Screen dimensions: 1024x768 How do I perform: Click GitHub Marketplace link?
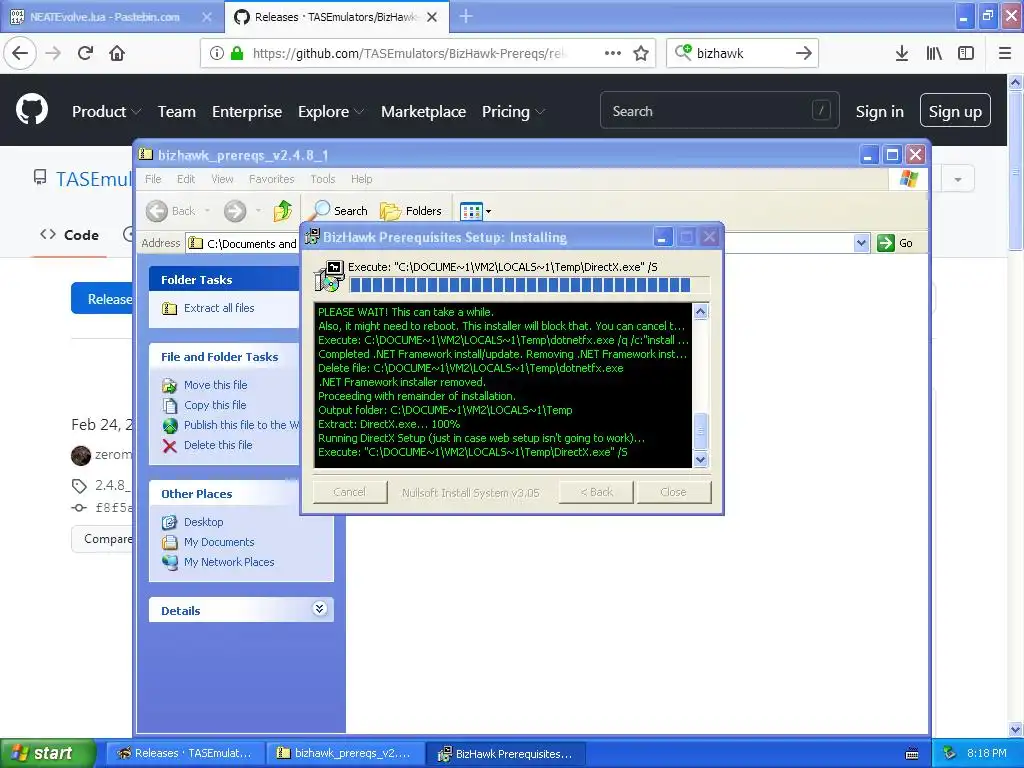423,112
